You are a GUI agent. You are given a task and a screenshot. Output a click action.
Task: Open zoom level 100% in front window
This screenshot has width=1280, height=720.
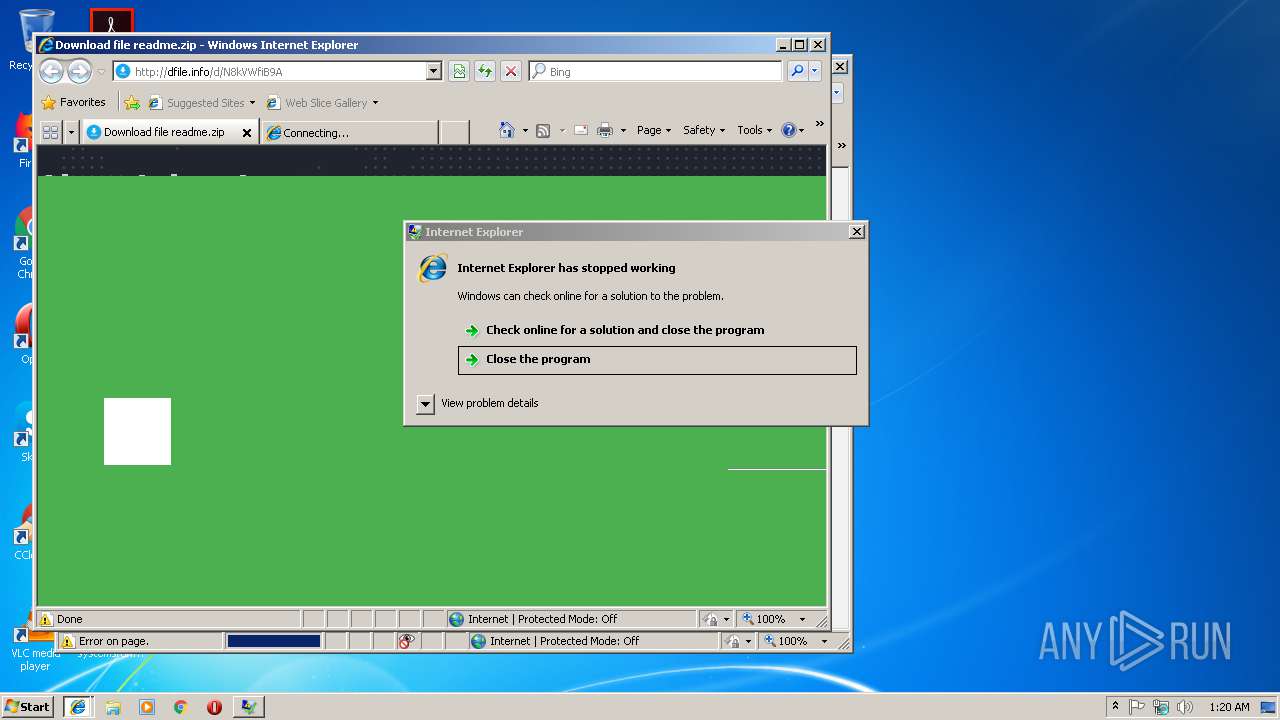pos(773,619)
